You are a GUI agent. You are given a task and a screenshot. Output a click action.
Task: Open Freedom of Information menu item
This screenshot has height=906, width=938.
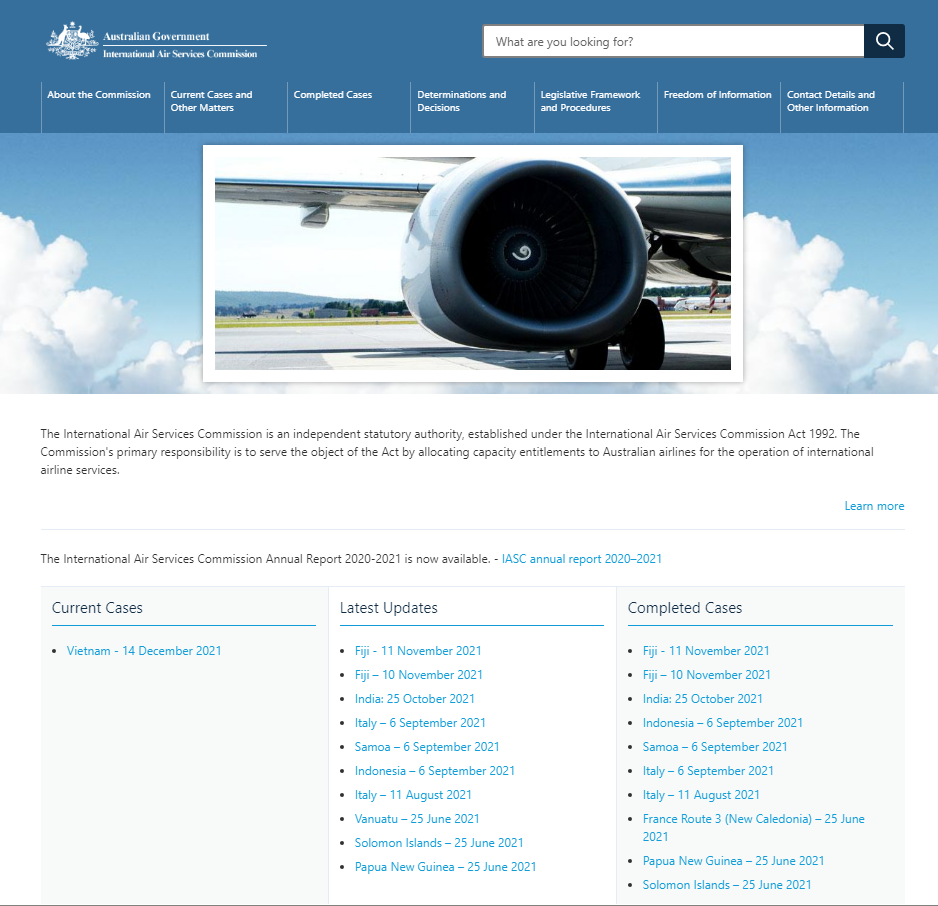[x=717, y=95]
